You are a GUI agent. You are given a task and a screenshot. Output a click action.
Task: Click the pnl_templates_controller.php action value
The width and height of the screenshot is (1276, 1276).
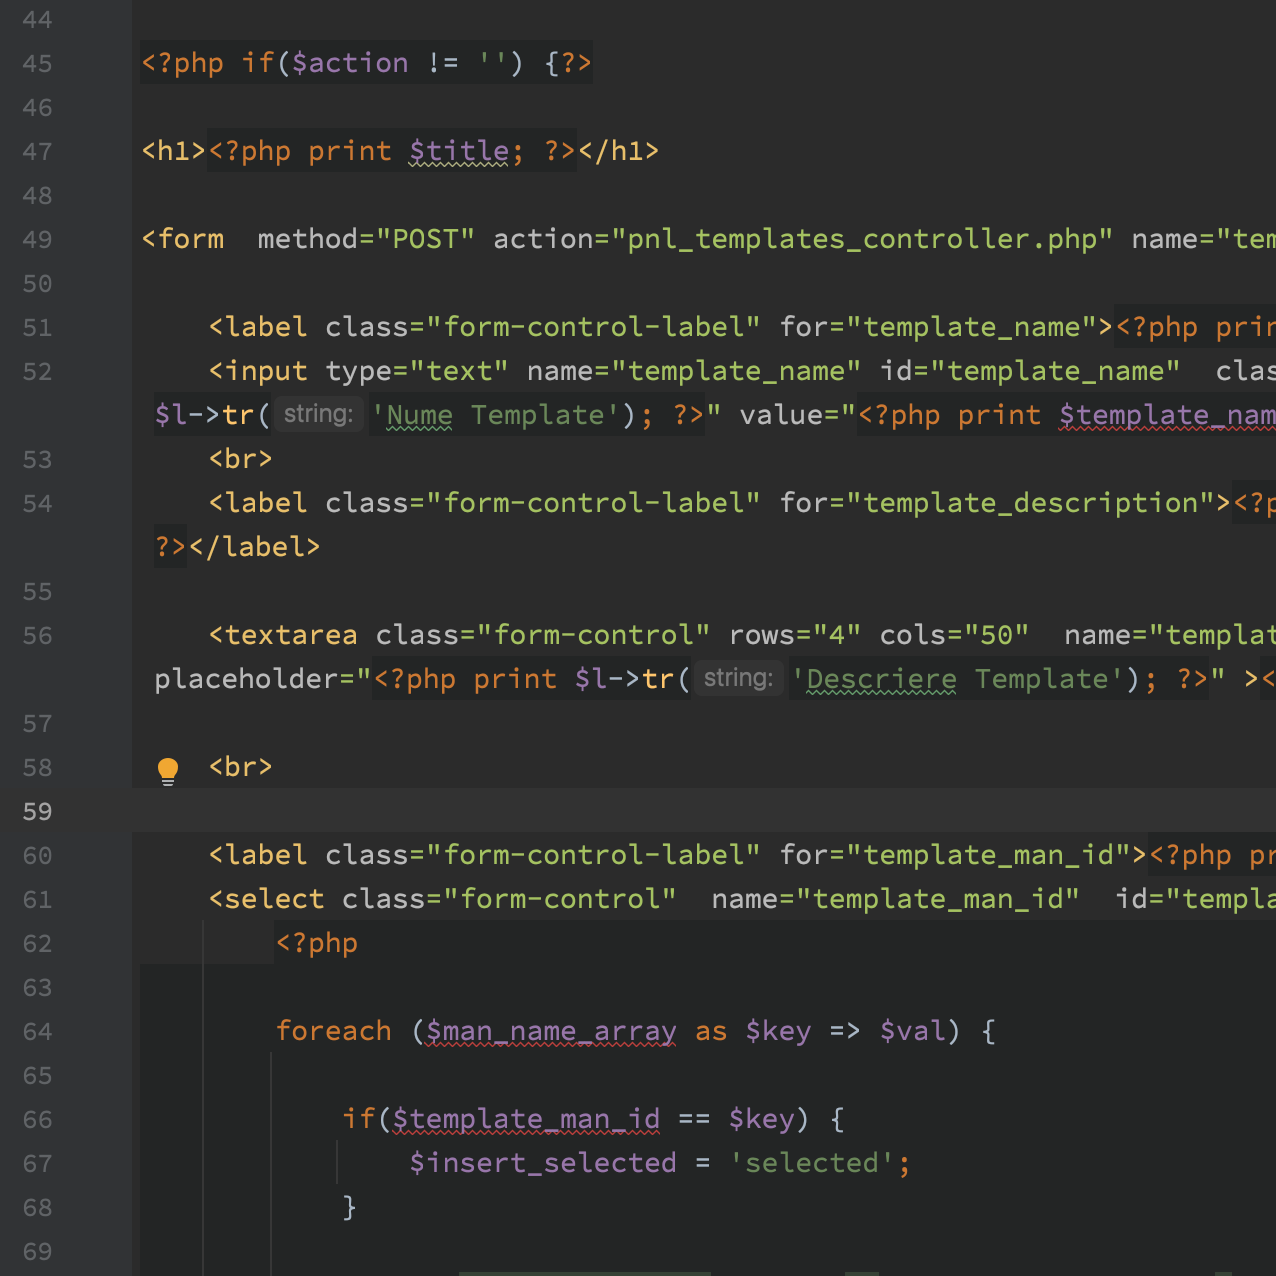pyautogui.click(x=861, y=239)
